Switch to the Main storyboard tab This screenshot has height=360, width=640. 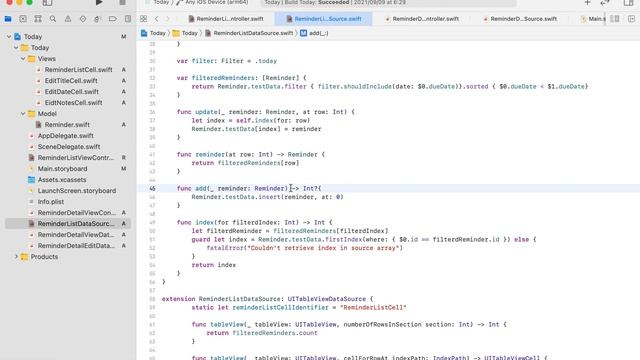coord(592,19)
